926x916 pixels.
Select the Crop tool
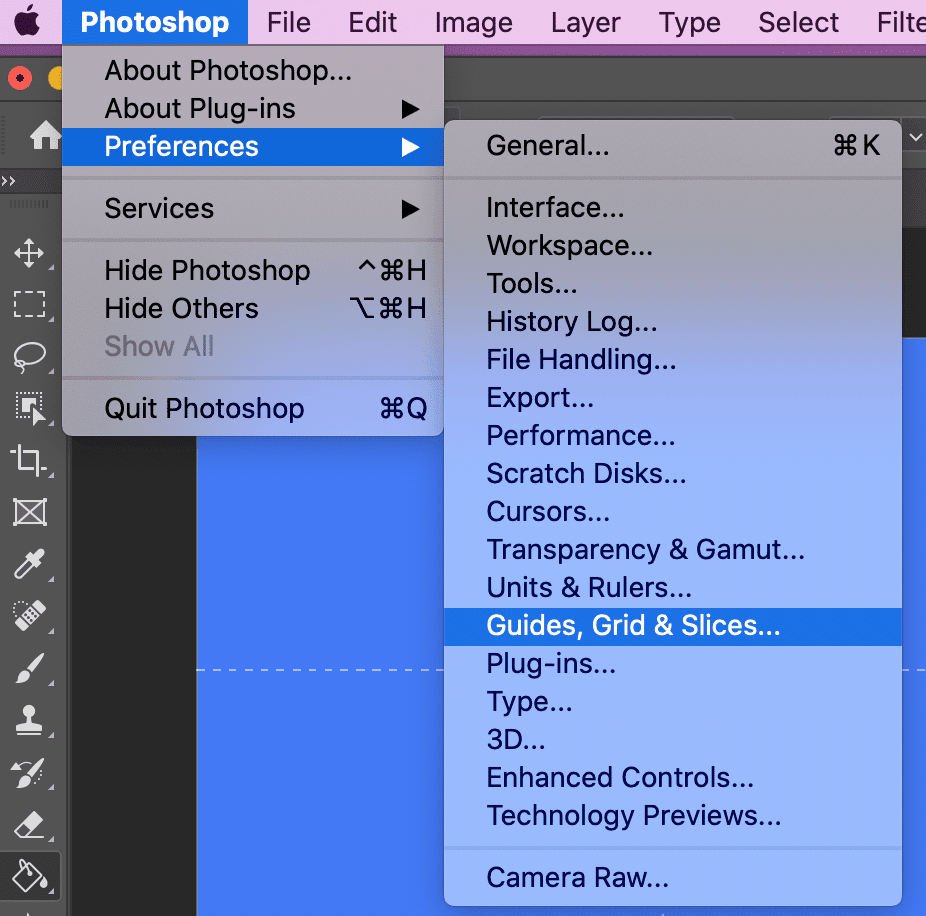pyautogui.click(x=31, y=461)
